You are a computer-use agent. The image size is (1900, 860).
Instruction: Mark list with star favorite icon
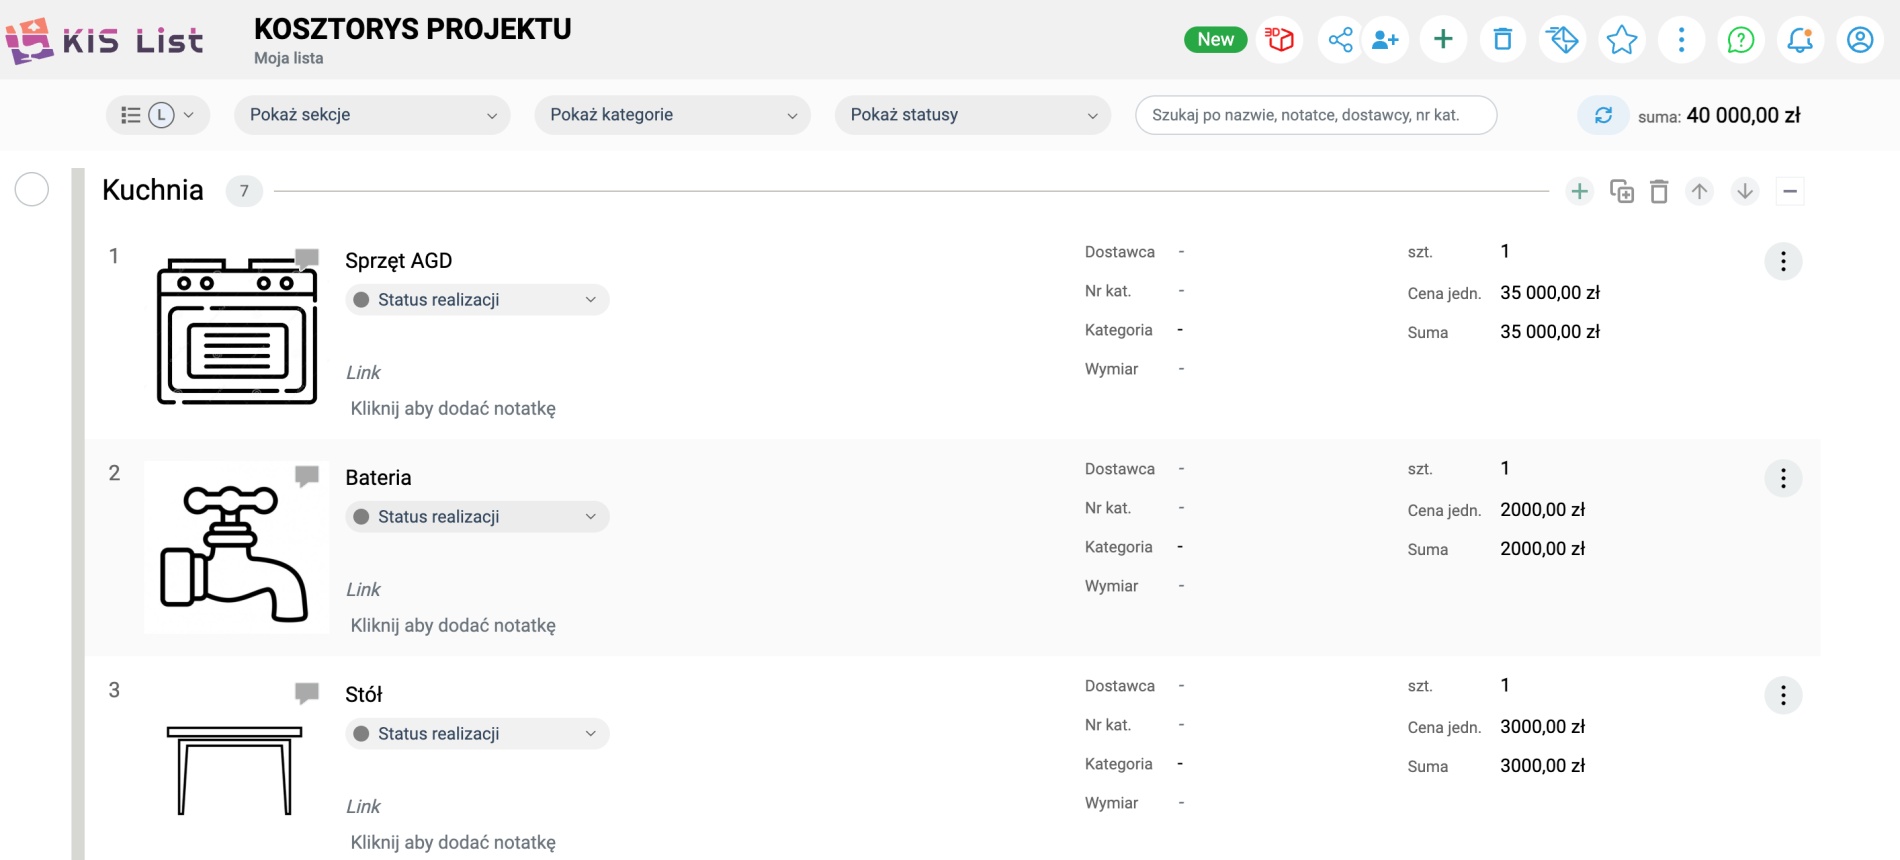click(x=1622, y=40)
